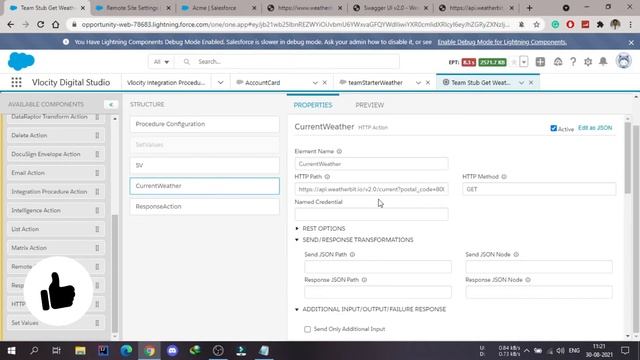
Task: Open AccountCard tab dropdown arrow
Action: (x=315, y=83)
